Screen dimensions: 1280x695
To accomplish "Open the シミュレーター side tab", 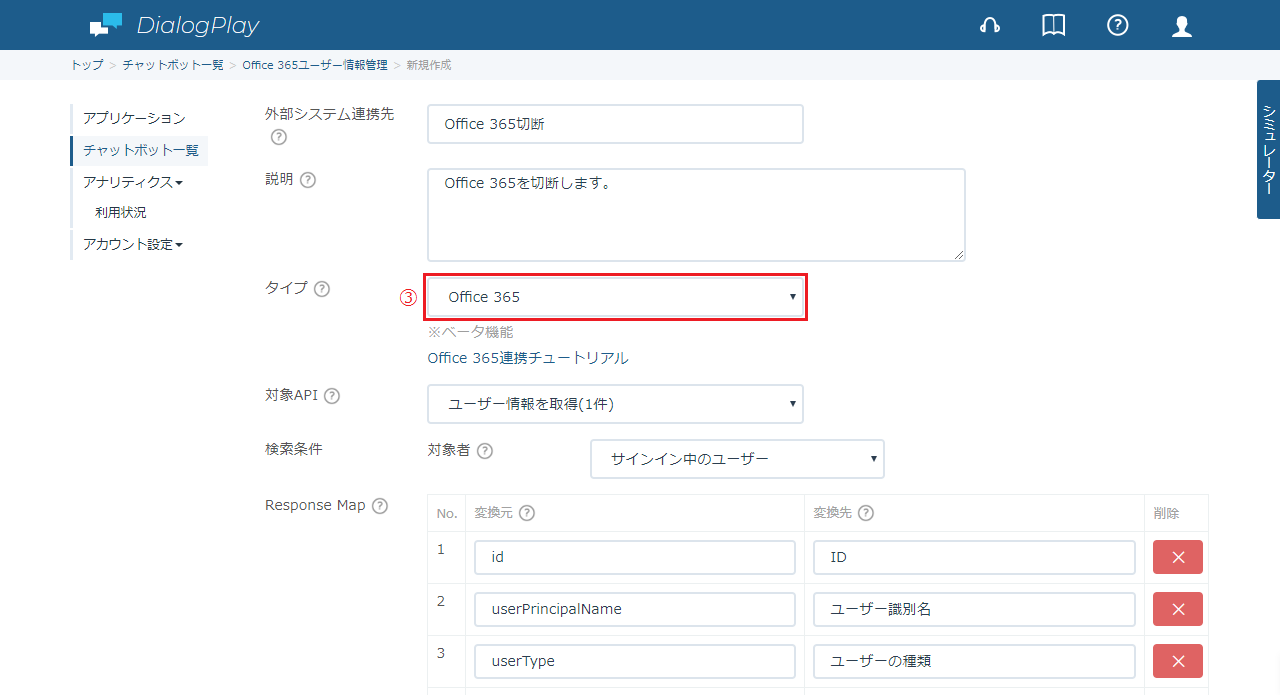I will click(1268, 149).
